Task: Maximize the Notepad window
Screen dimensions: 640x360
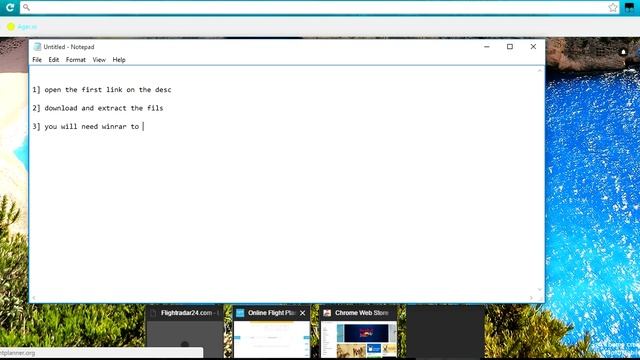Action: tap(510, 47)
